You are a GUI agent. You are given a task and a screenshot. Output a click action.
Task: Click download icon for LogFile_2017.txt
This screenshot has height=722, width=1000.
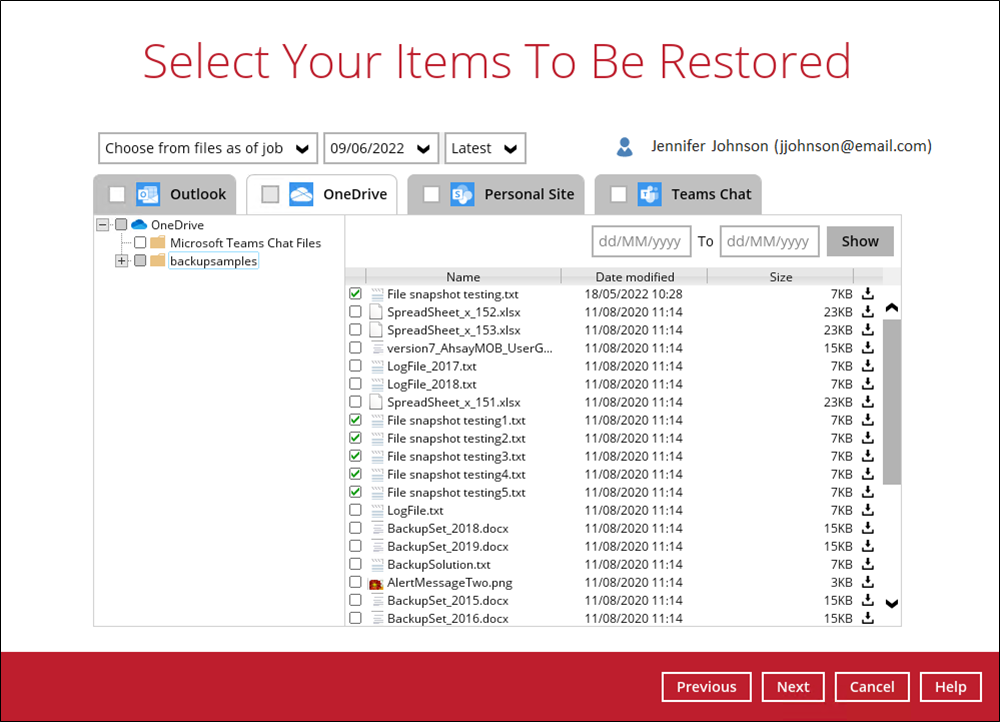tap(868, 366)
